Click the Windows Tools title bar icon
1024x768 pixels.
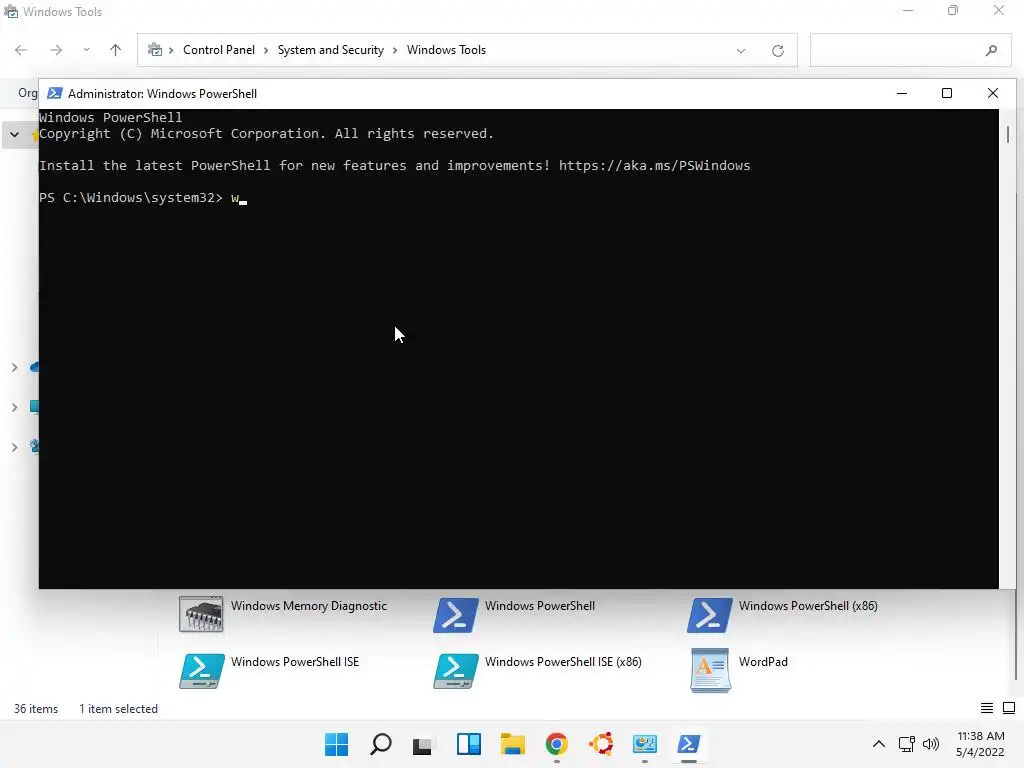pos(11,11)
